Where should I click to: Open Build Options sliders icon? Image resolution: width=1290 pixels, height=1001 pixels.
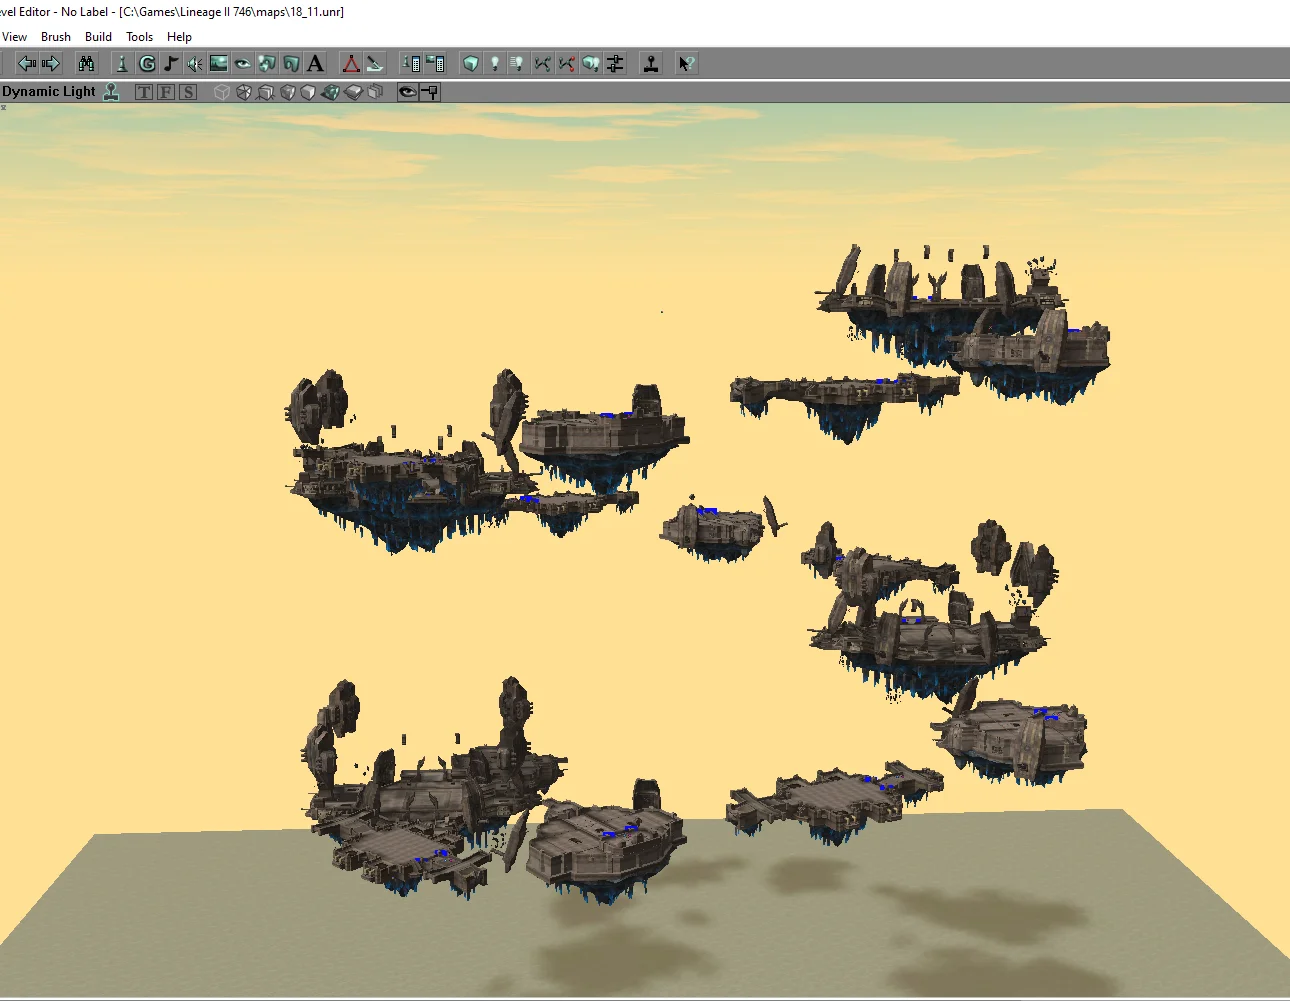615,64
